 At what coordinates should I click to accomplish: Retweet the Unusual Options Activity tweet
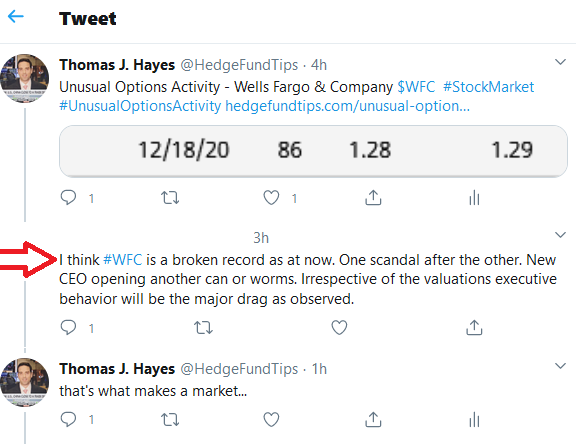tap(170, 198)
